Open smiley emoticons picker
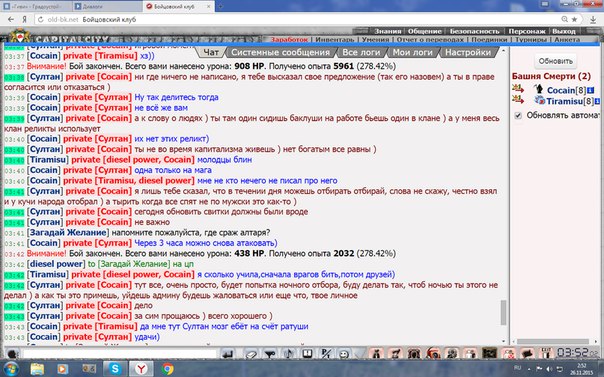The image size is (604, 377). 344,354
